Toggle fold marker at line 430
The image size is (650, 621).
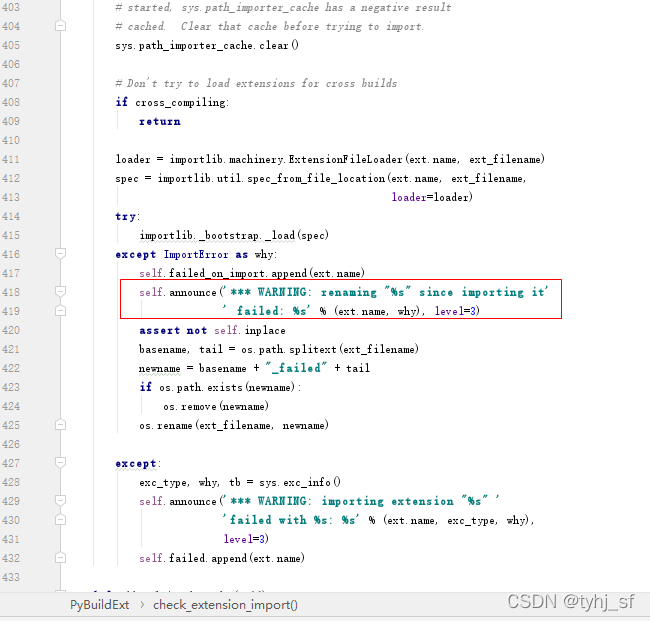click(61, 520)
